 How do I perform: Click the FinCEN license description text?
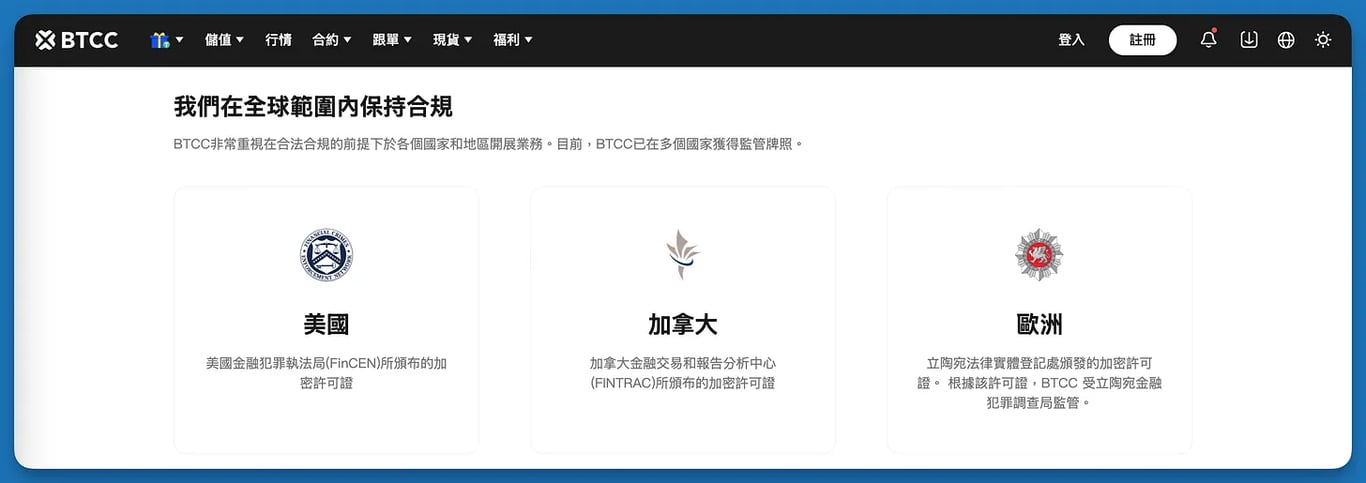tap(326, 373)
